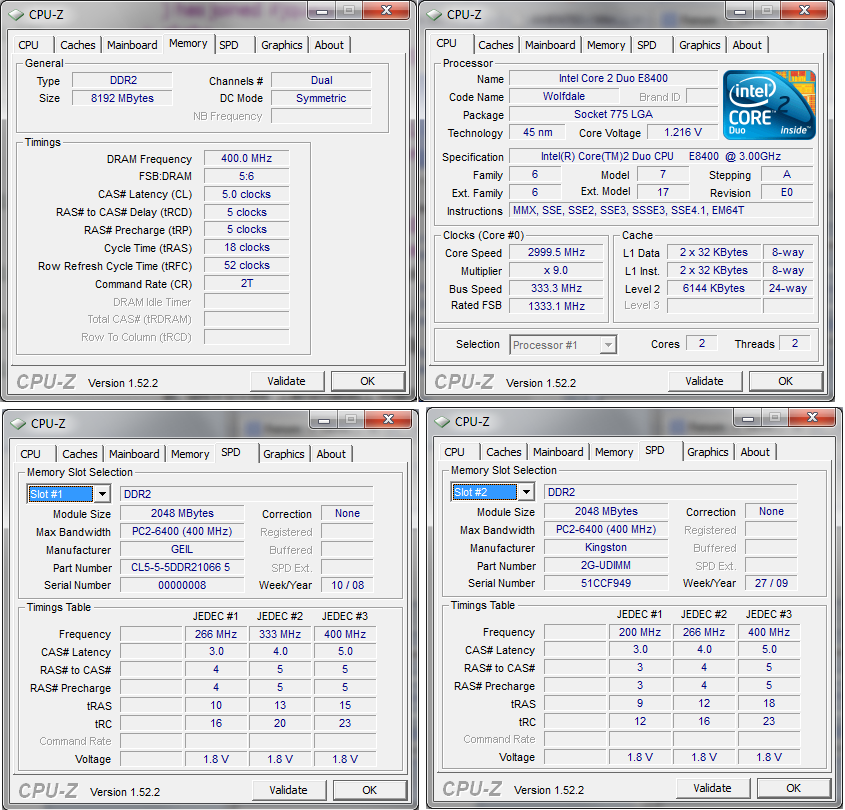Click the DC Mode Symmetric value
Screen dimensions: 845x810
(x=321, y=98)
